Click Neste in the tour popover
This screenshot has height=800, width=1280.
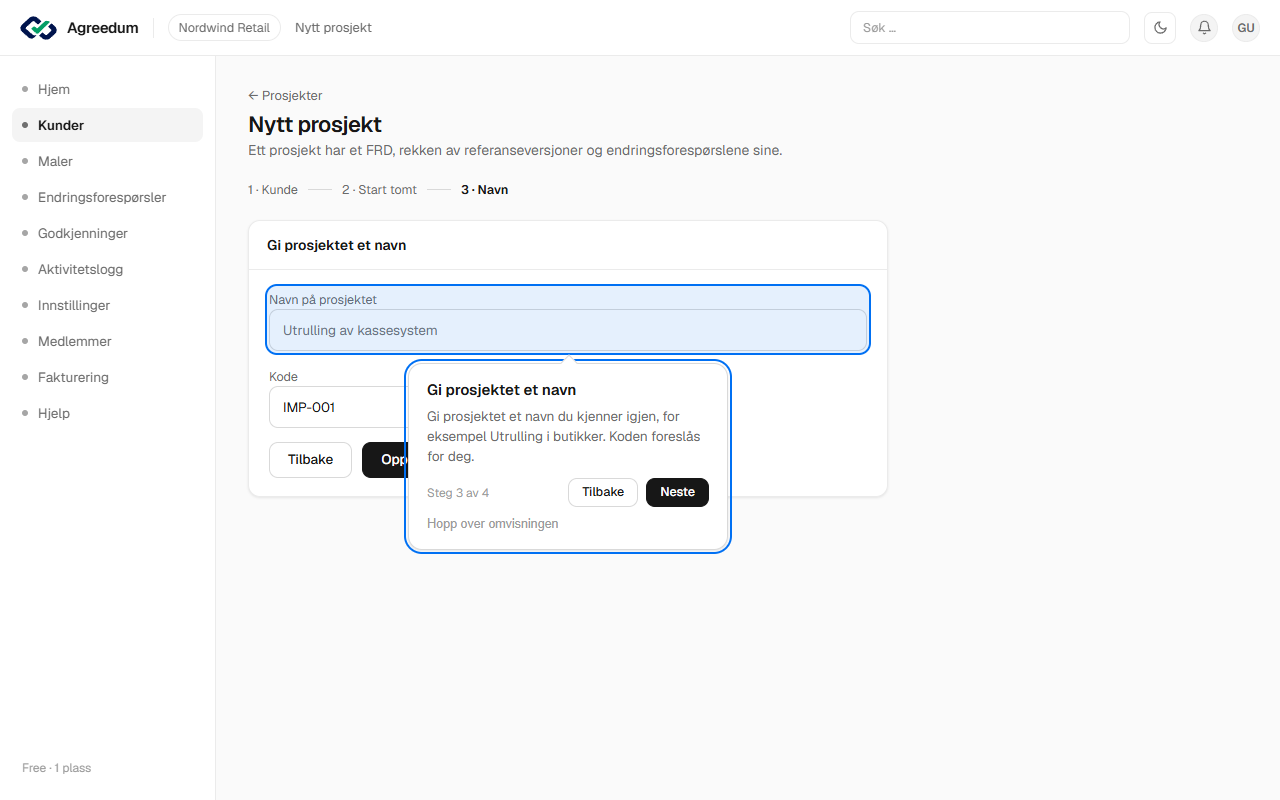pyautogui.click(x=677, y=492)
